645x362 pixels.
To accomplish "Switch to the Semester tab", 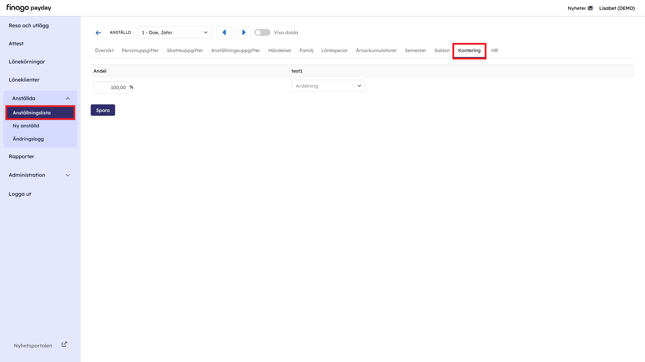I will tap(415, 50).
